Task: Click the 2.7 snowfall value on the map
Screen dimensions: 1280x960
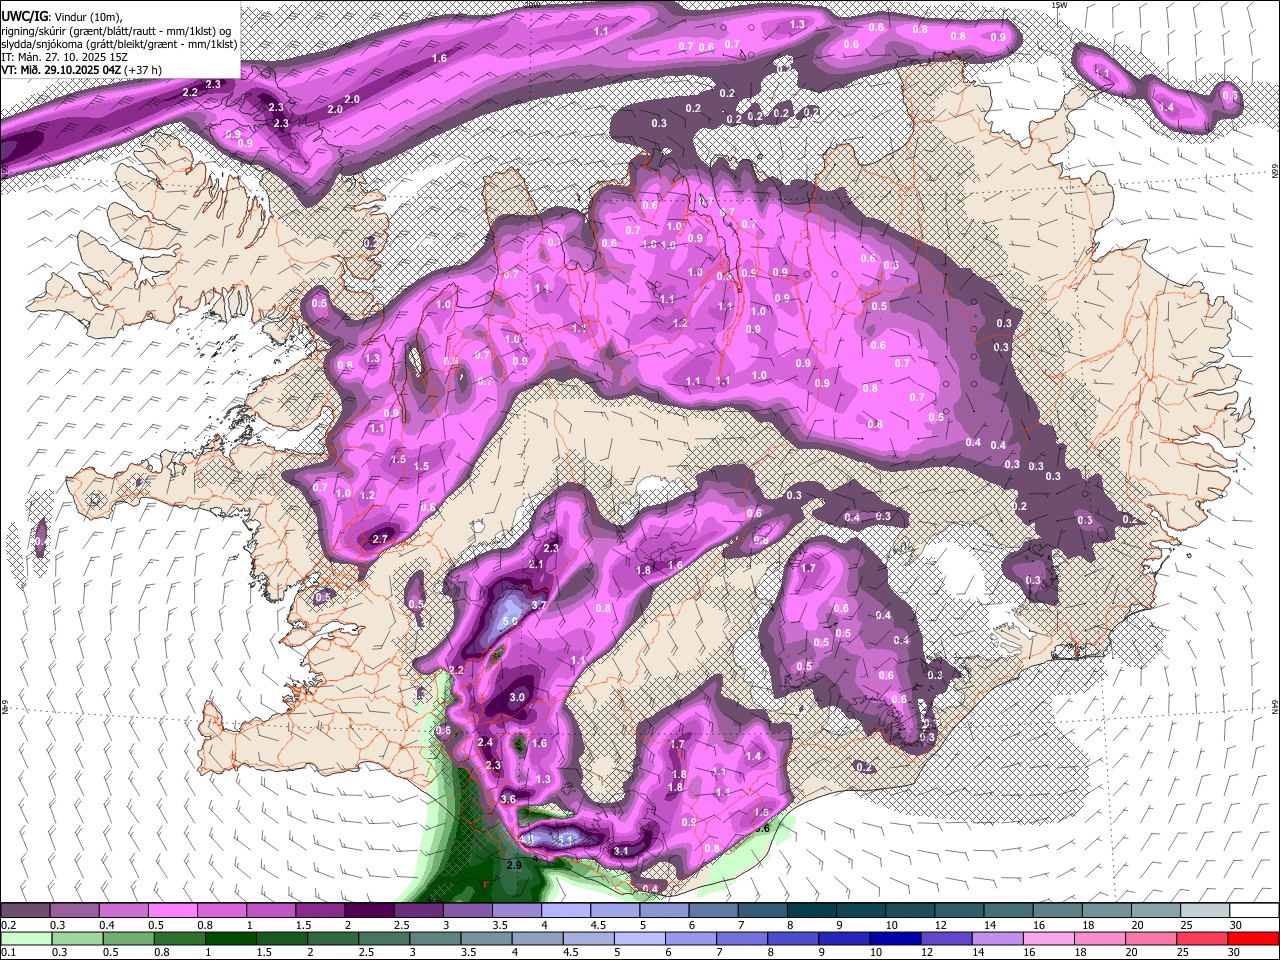Action: point(379,539)
